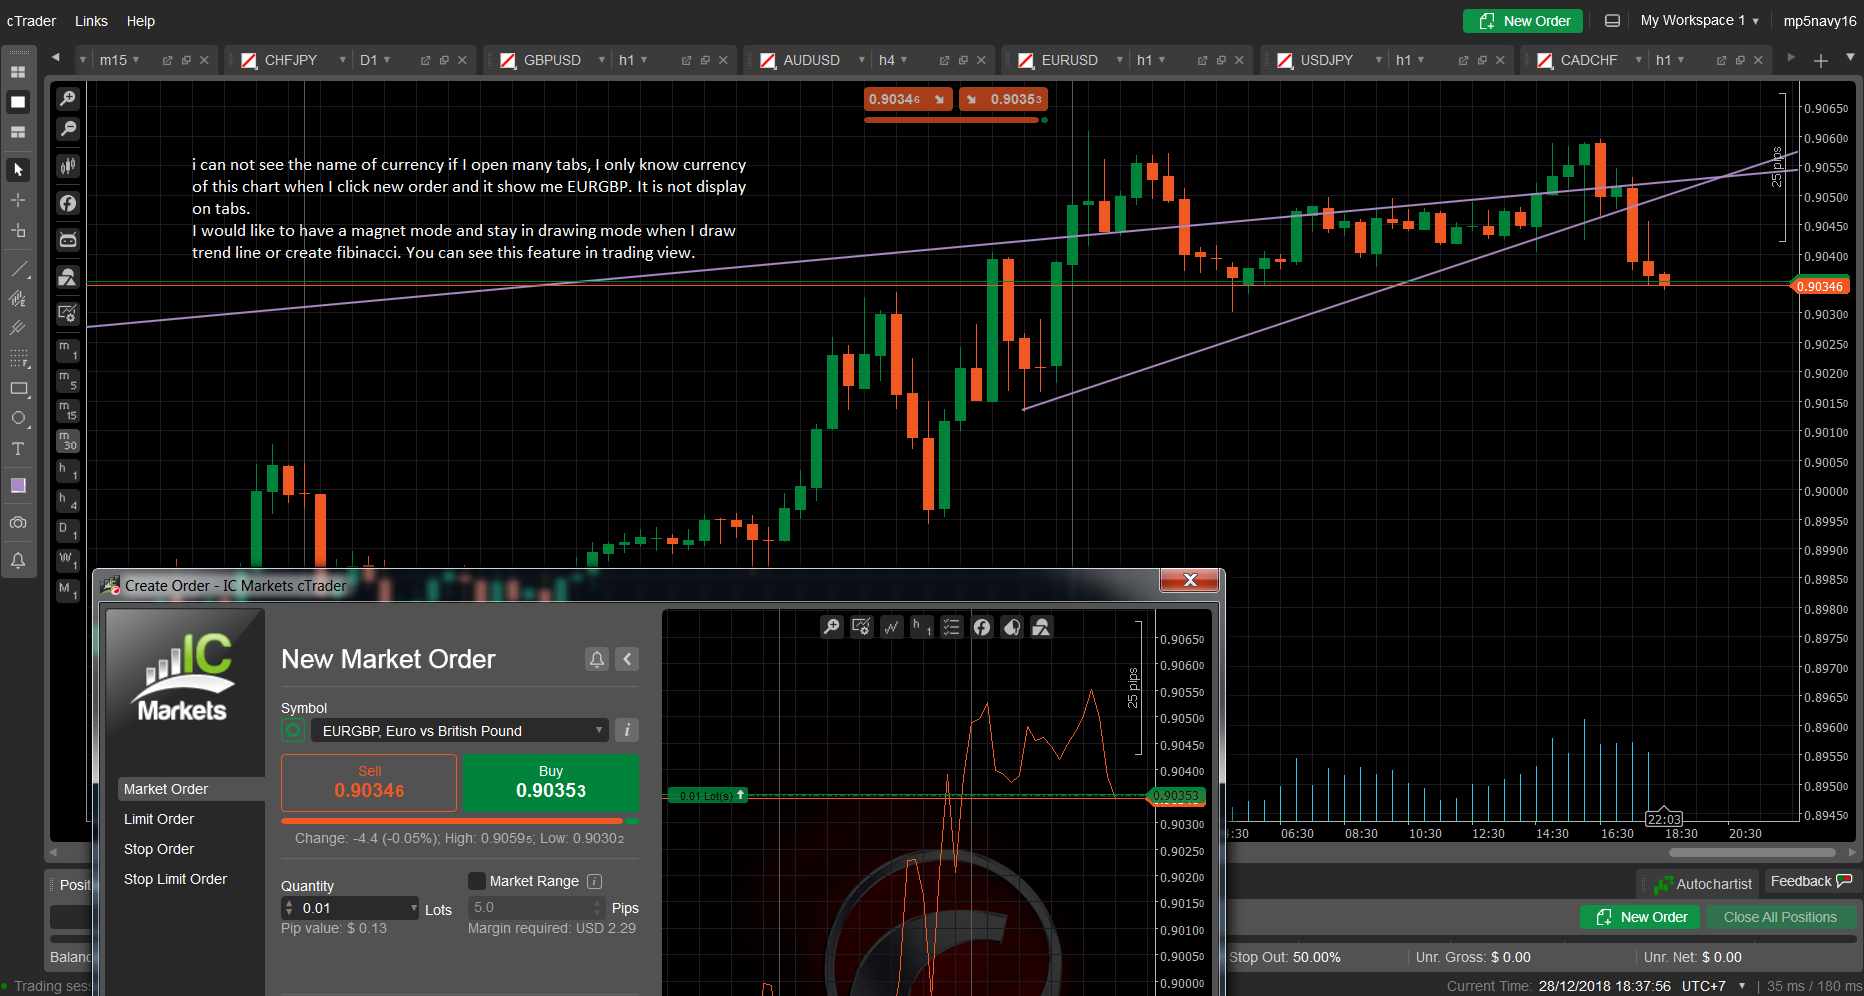The height and width of the screenshot is (996, 1864).
Task: Click the Buy 0.90353 button
Action: click(x=551, y=782)
